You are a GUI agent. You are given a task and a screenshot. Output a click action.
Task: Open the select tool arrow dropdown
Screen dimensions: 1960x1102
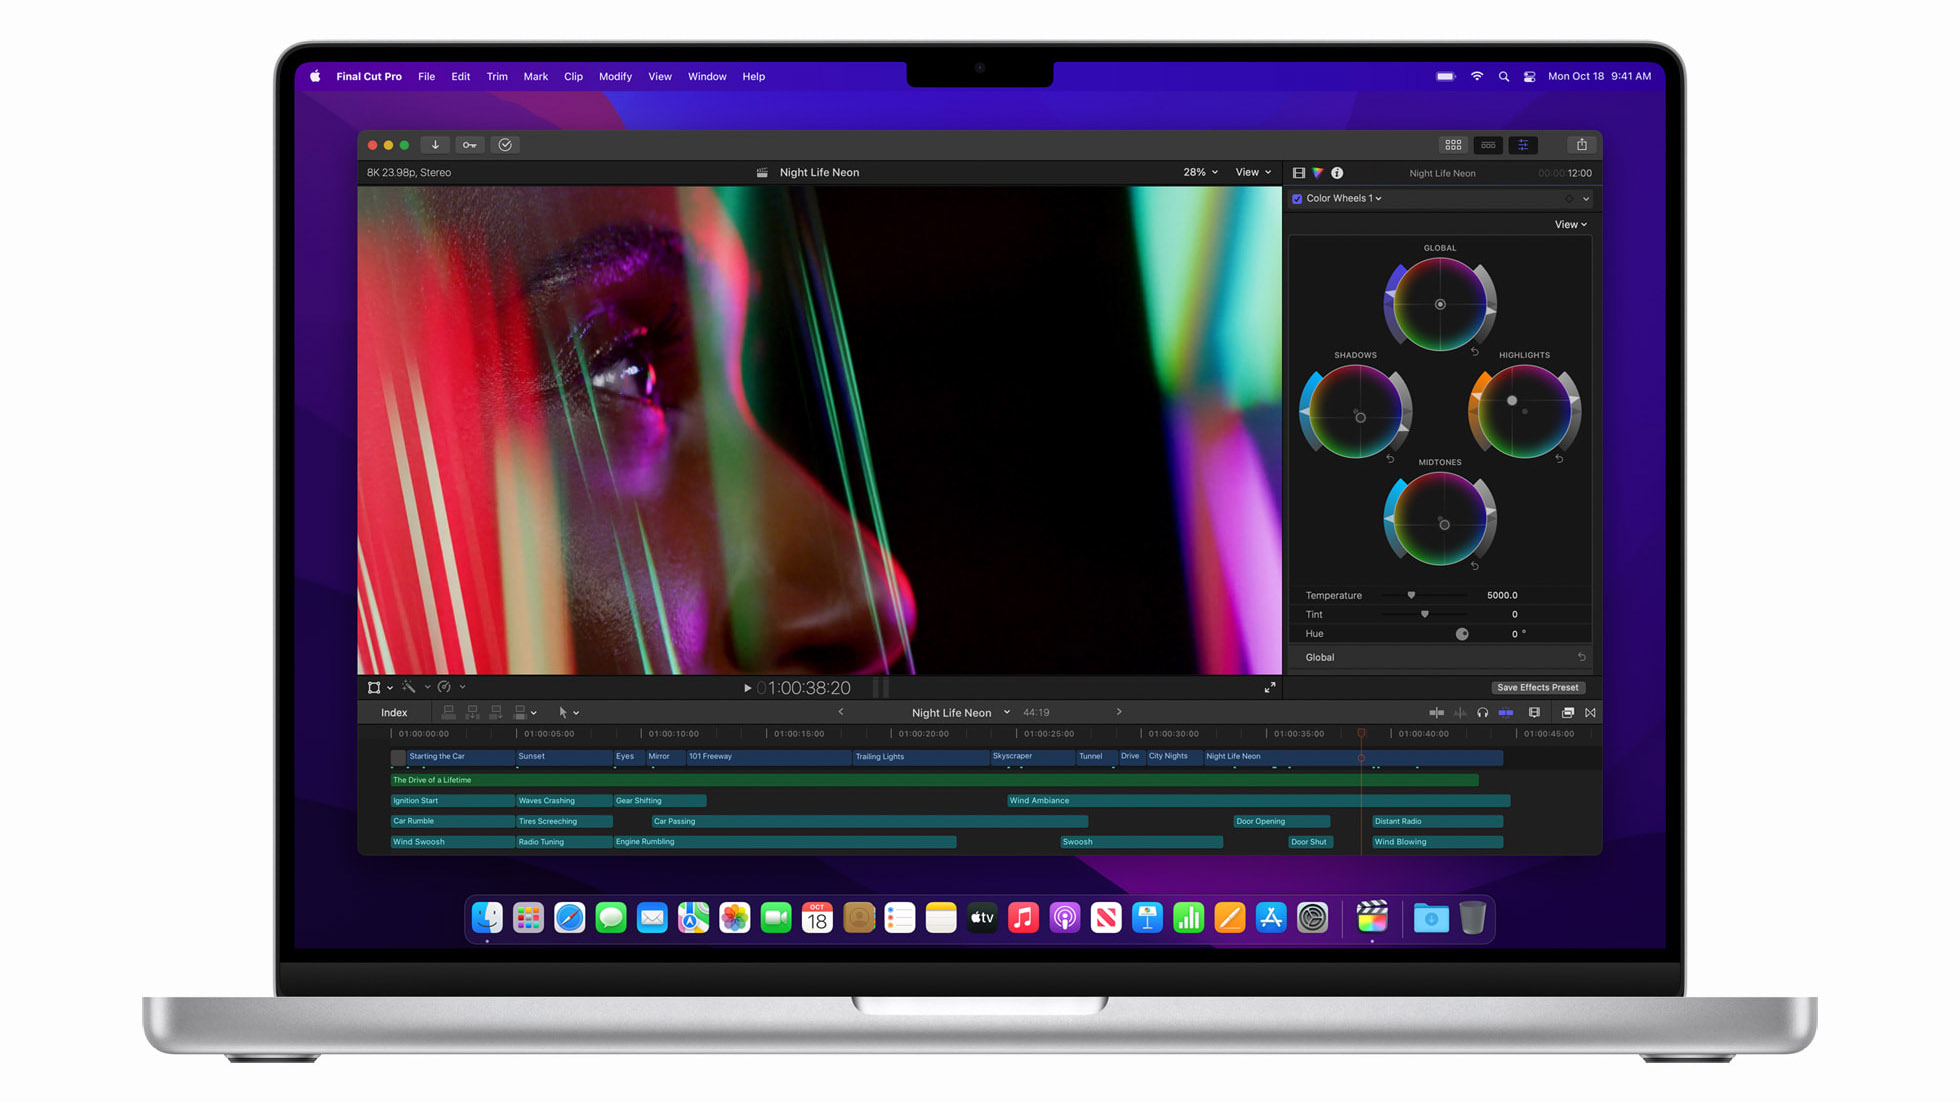click(x=568, y=713)
